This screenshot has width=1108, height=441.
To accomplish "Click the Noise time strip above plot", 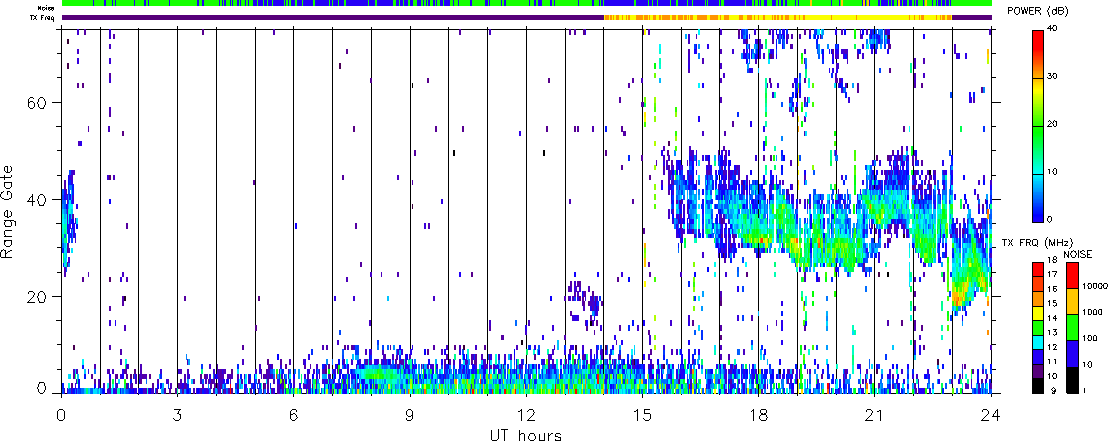I will pyautogui.click(x=526, y=4).
